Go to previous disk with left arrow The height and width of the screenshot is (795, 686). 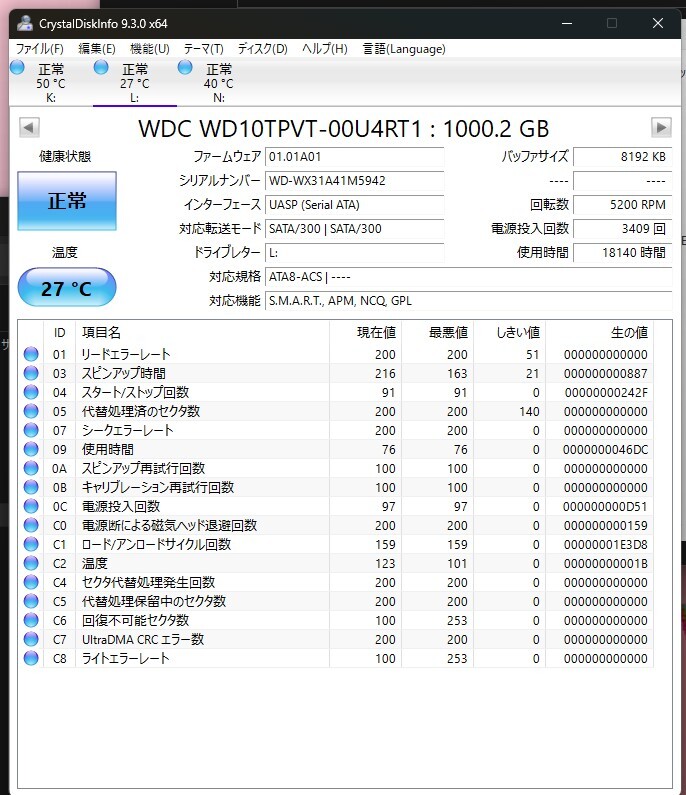pos(29,127)
